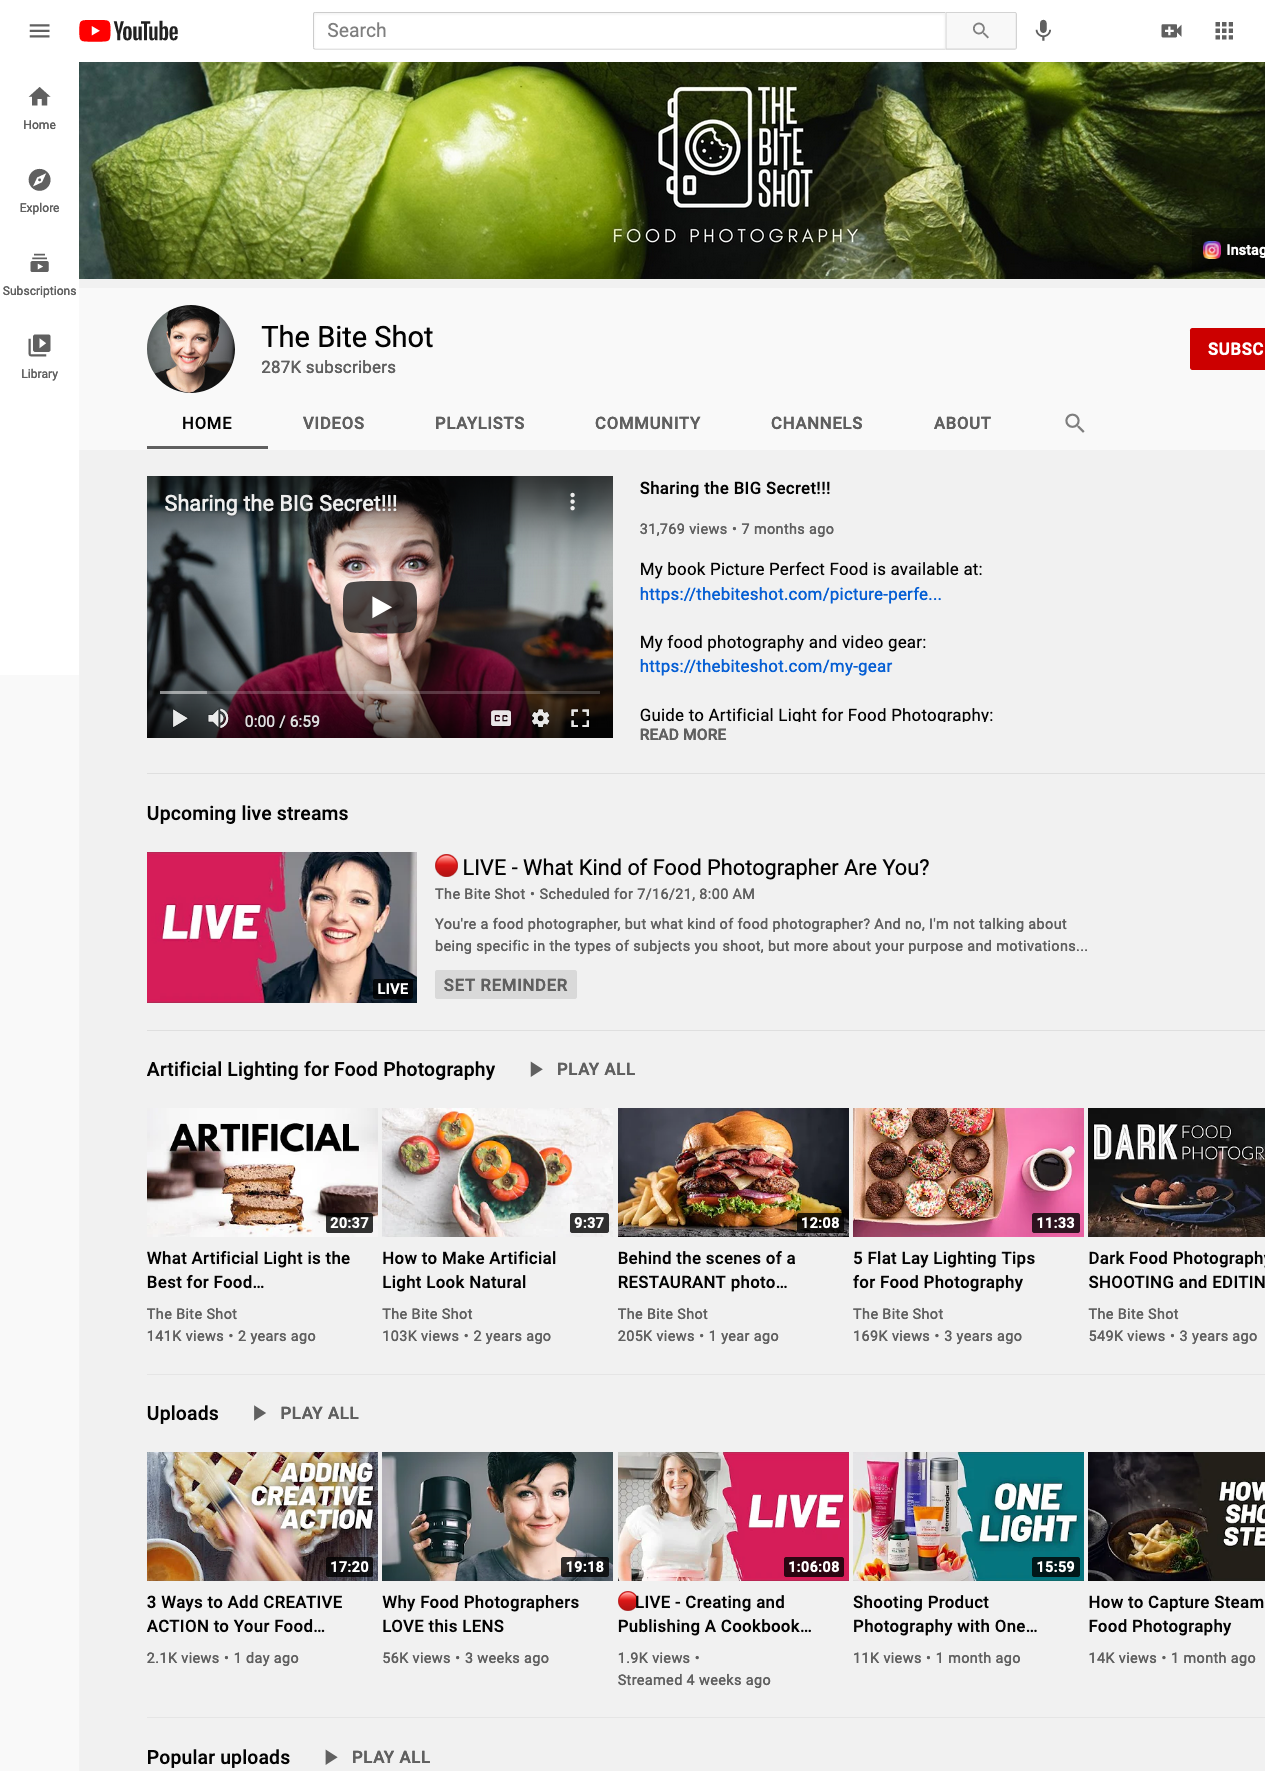Open the Uploads section heading
This screenshot has height=1771, width=1265.
pyautogui.click(x=183, y=1413)
